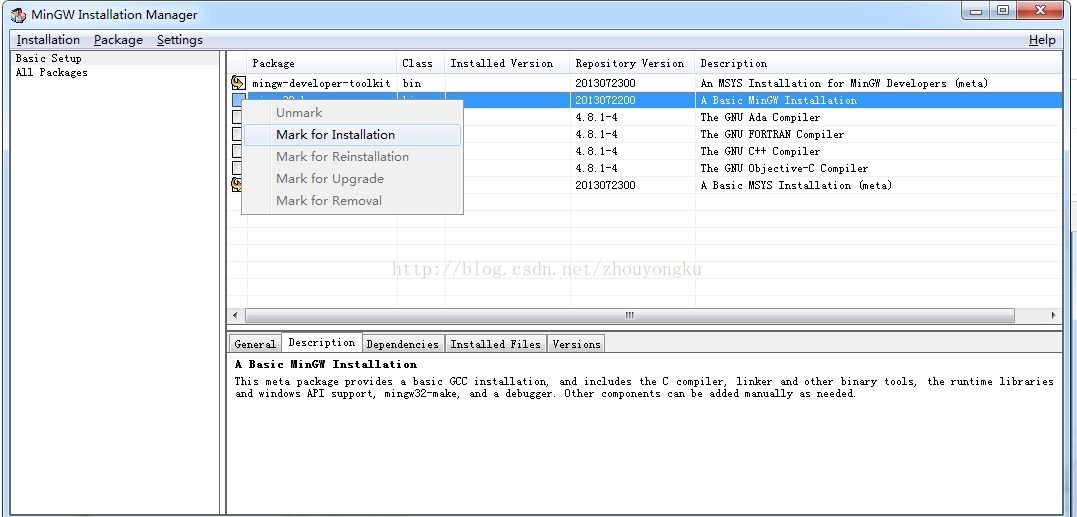Click the MinGW Installation Manager title bar icon
The height and width of the screenshot is (517, 1077).
(18, 14)
